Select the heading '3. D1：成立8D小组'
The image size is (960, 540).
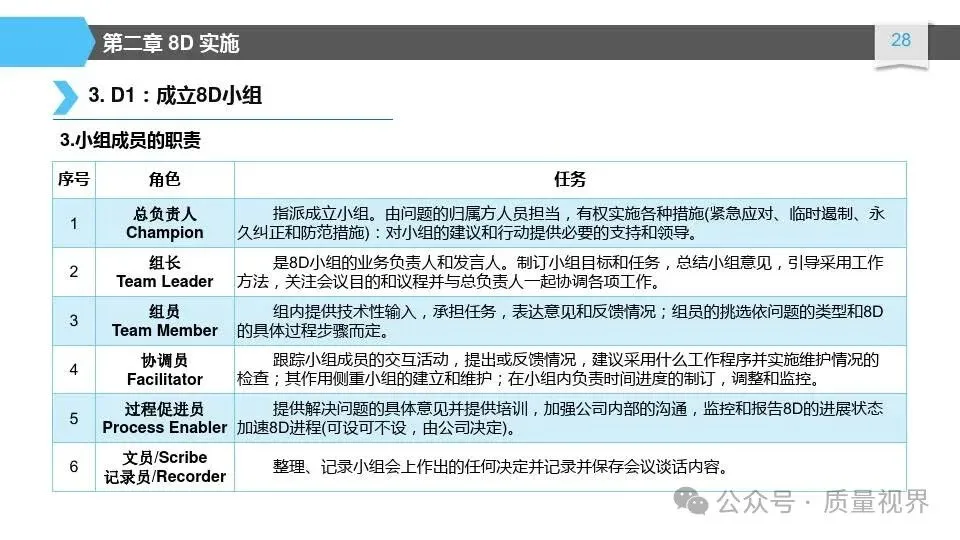[x=175, y=96]
